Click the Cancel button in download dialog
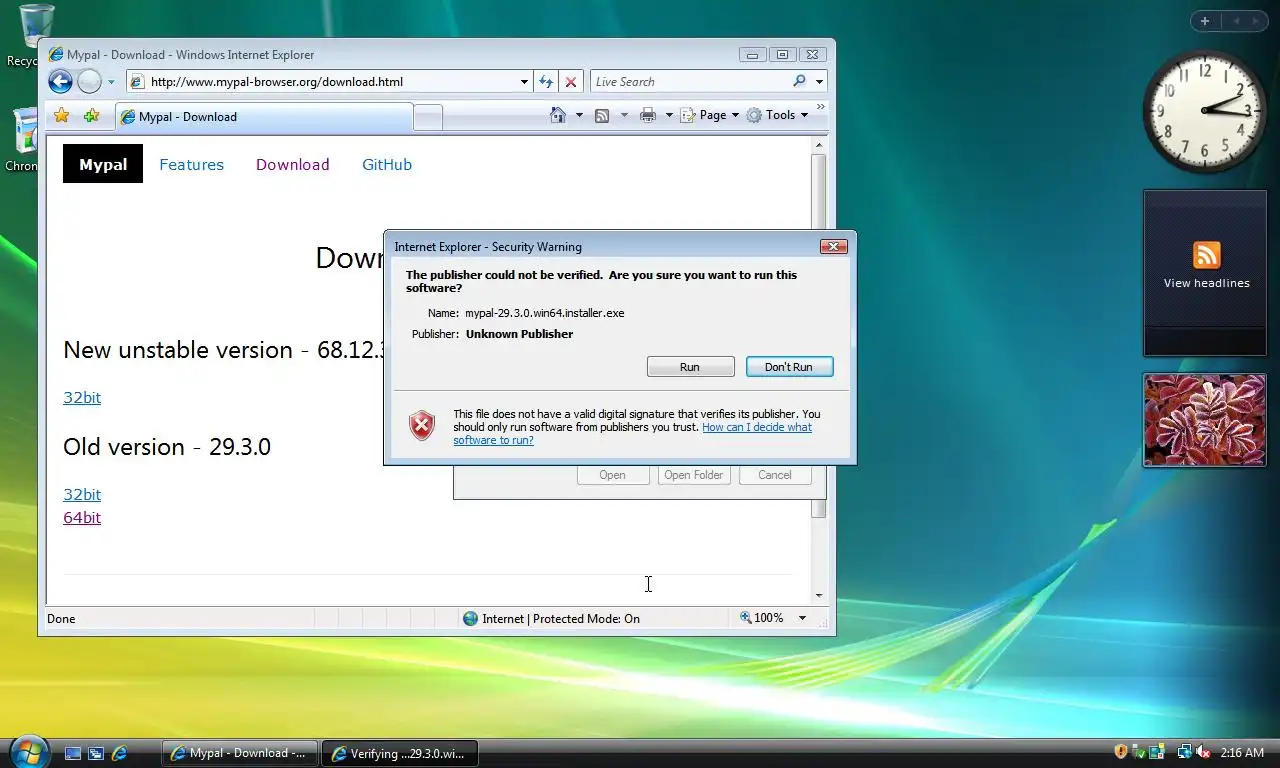This screenshot has width=1280, height=768. tap(775, 475)
